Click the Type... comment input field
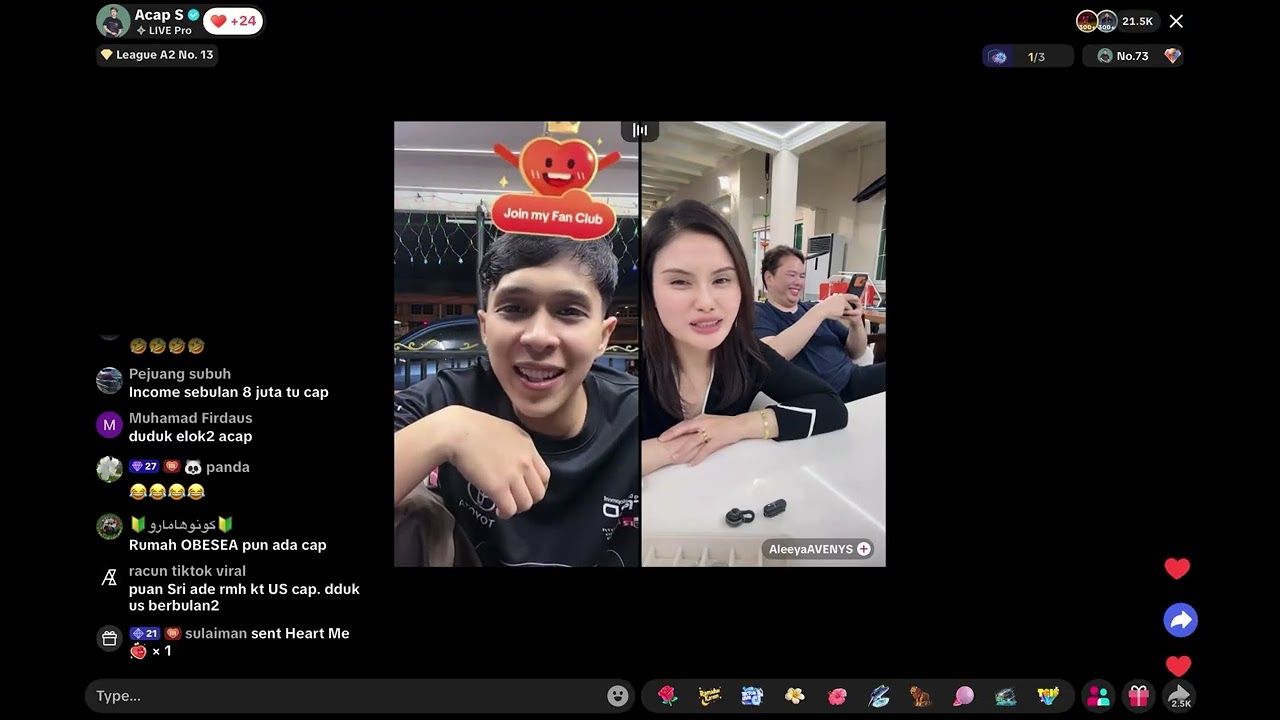The height and width of the screenshot is (720, 1280). (x=350, y=696)
